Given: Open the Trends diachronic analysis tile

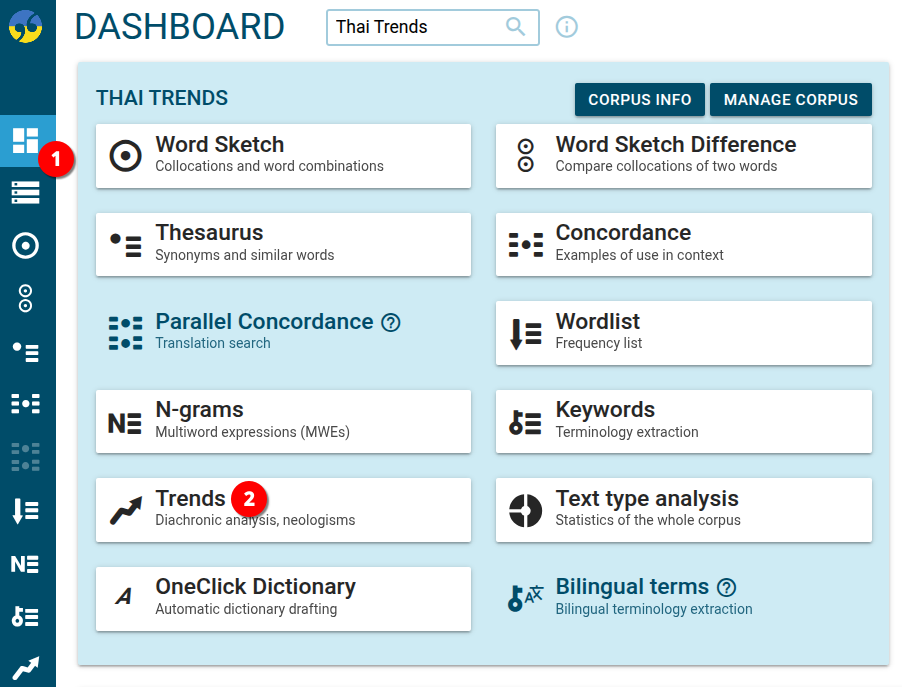Looking at the screenshot, I should 283,509.
